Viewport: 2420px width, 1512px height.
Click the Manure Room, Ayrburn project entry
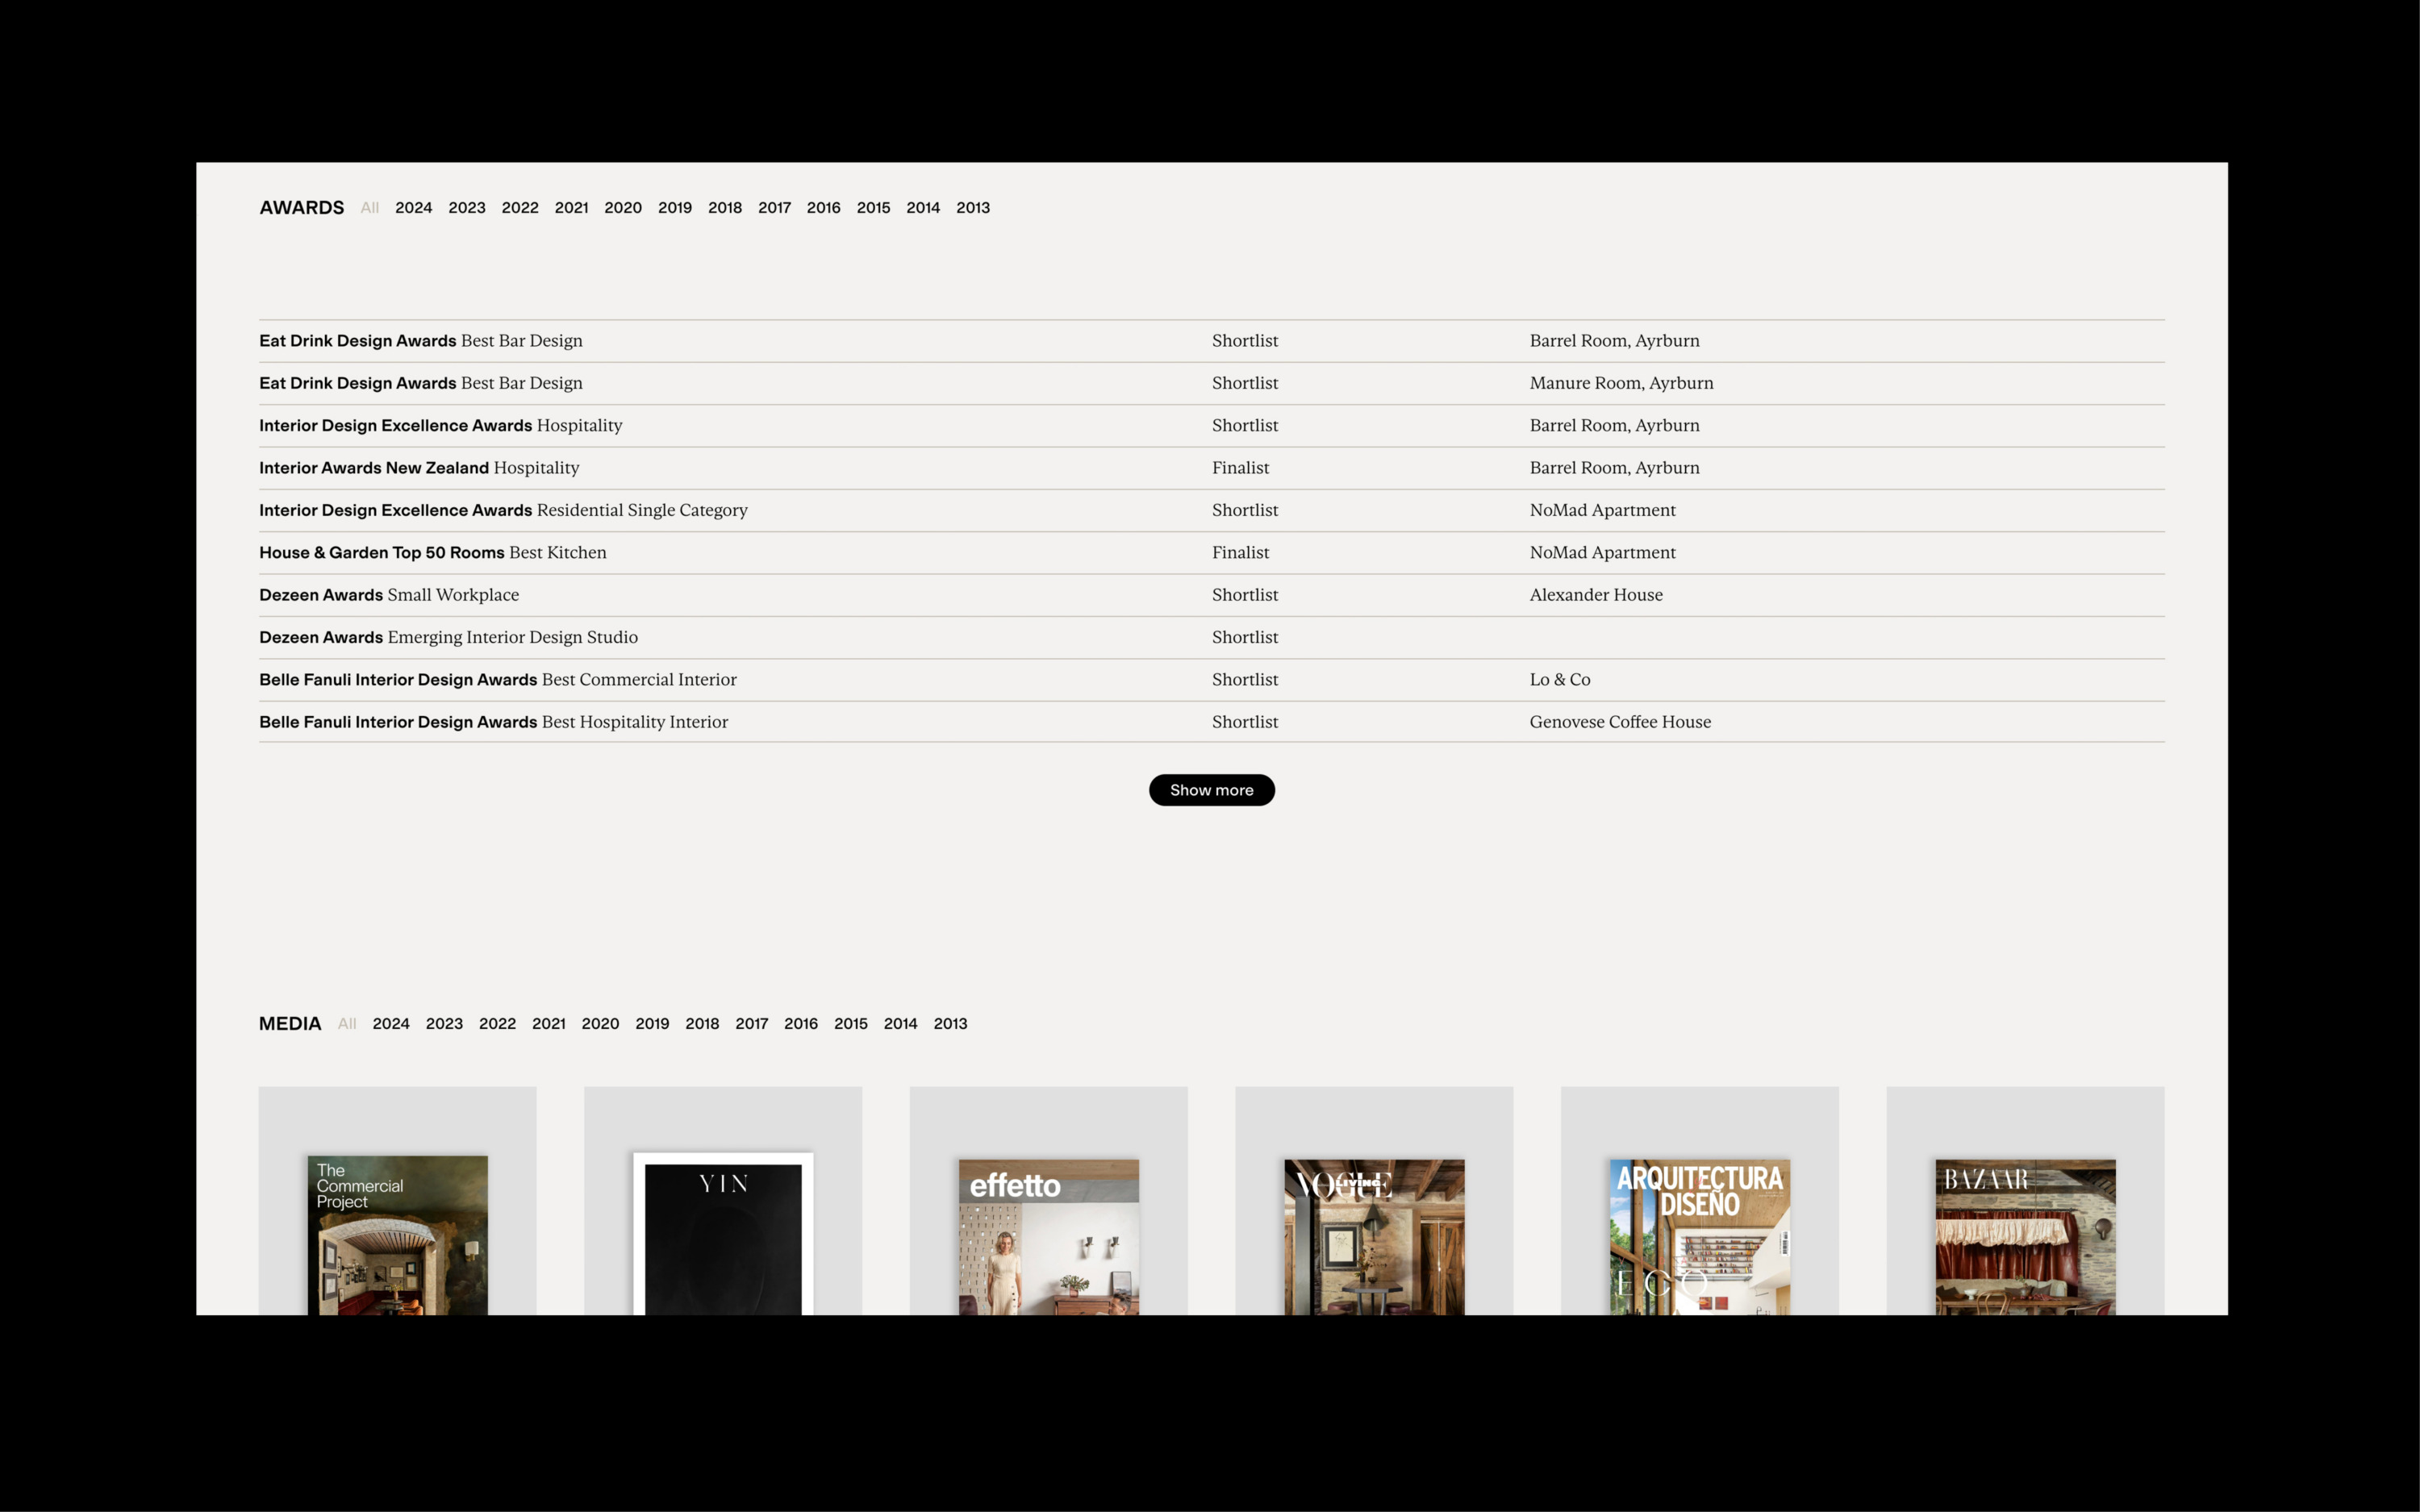pyautogui.click(x=1621, y=383)
